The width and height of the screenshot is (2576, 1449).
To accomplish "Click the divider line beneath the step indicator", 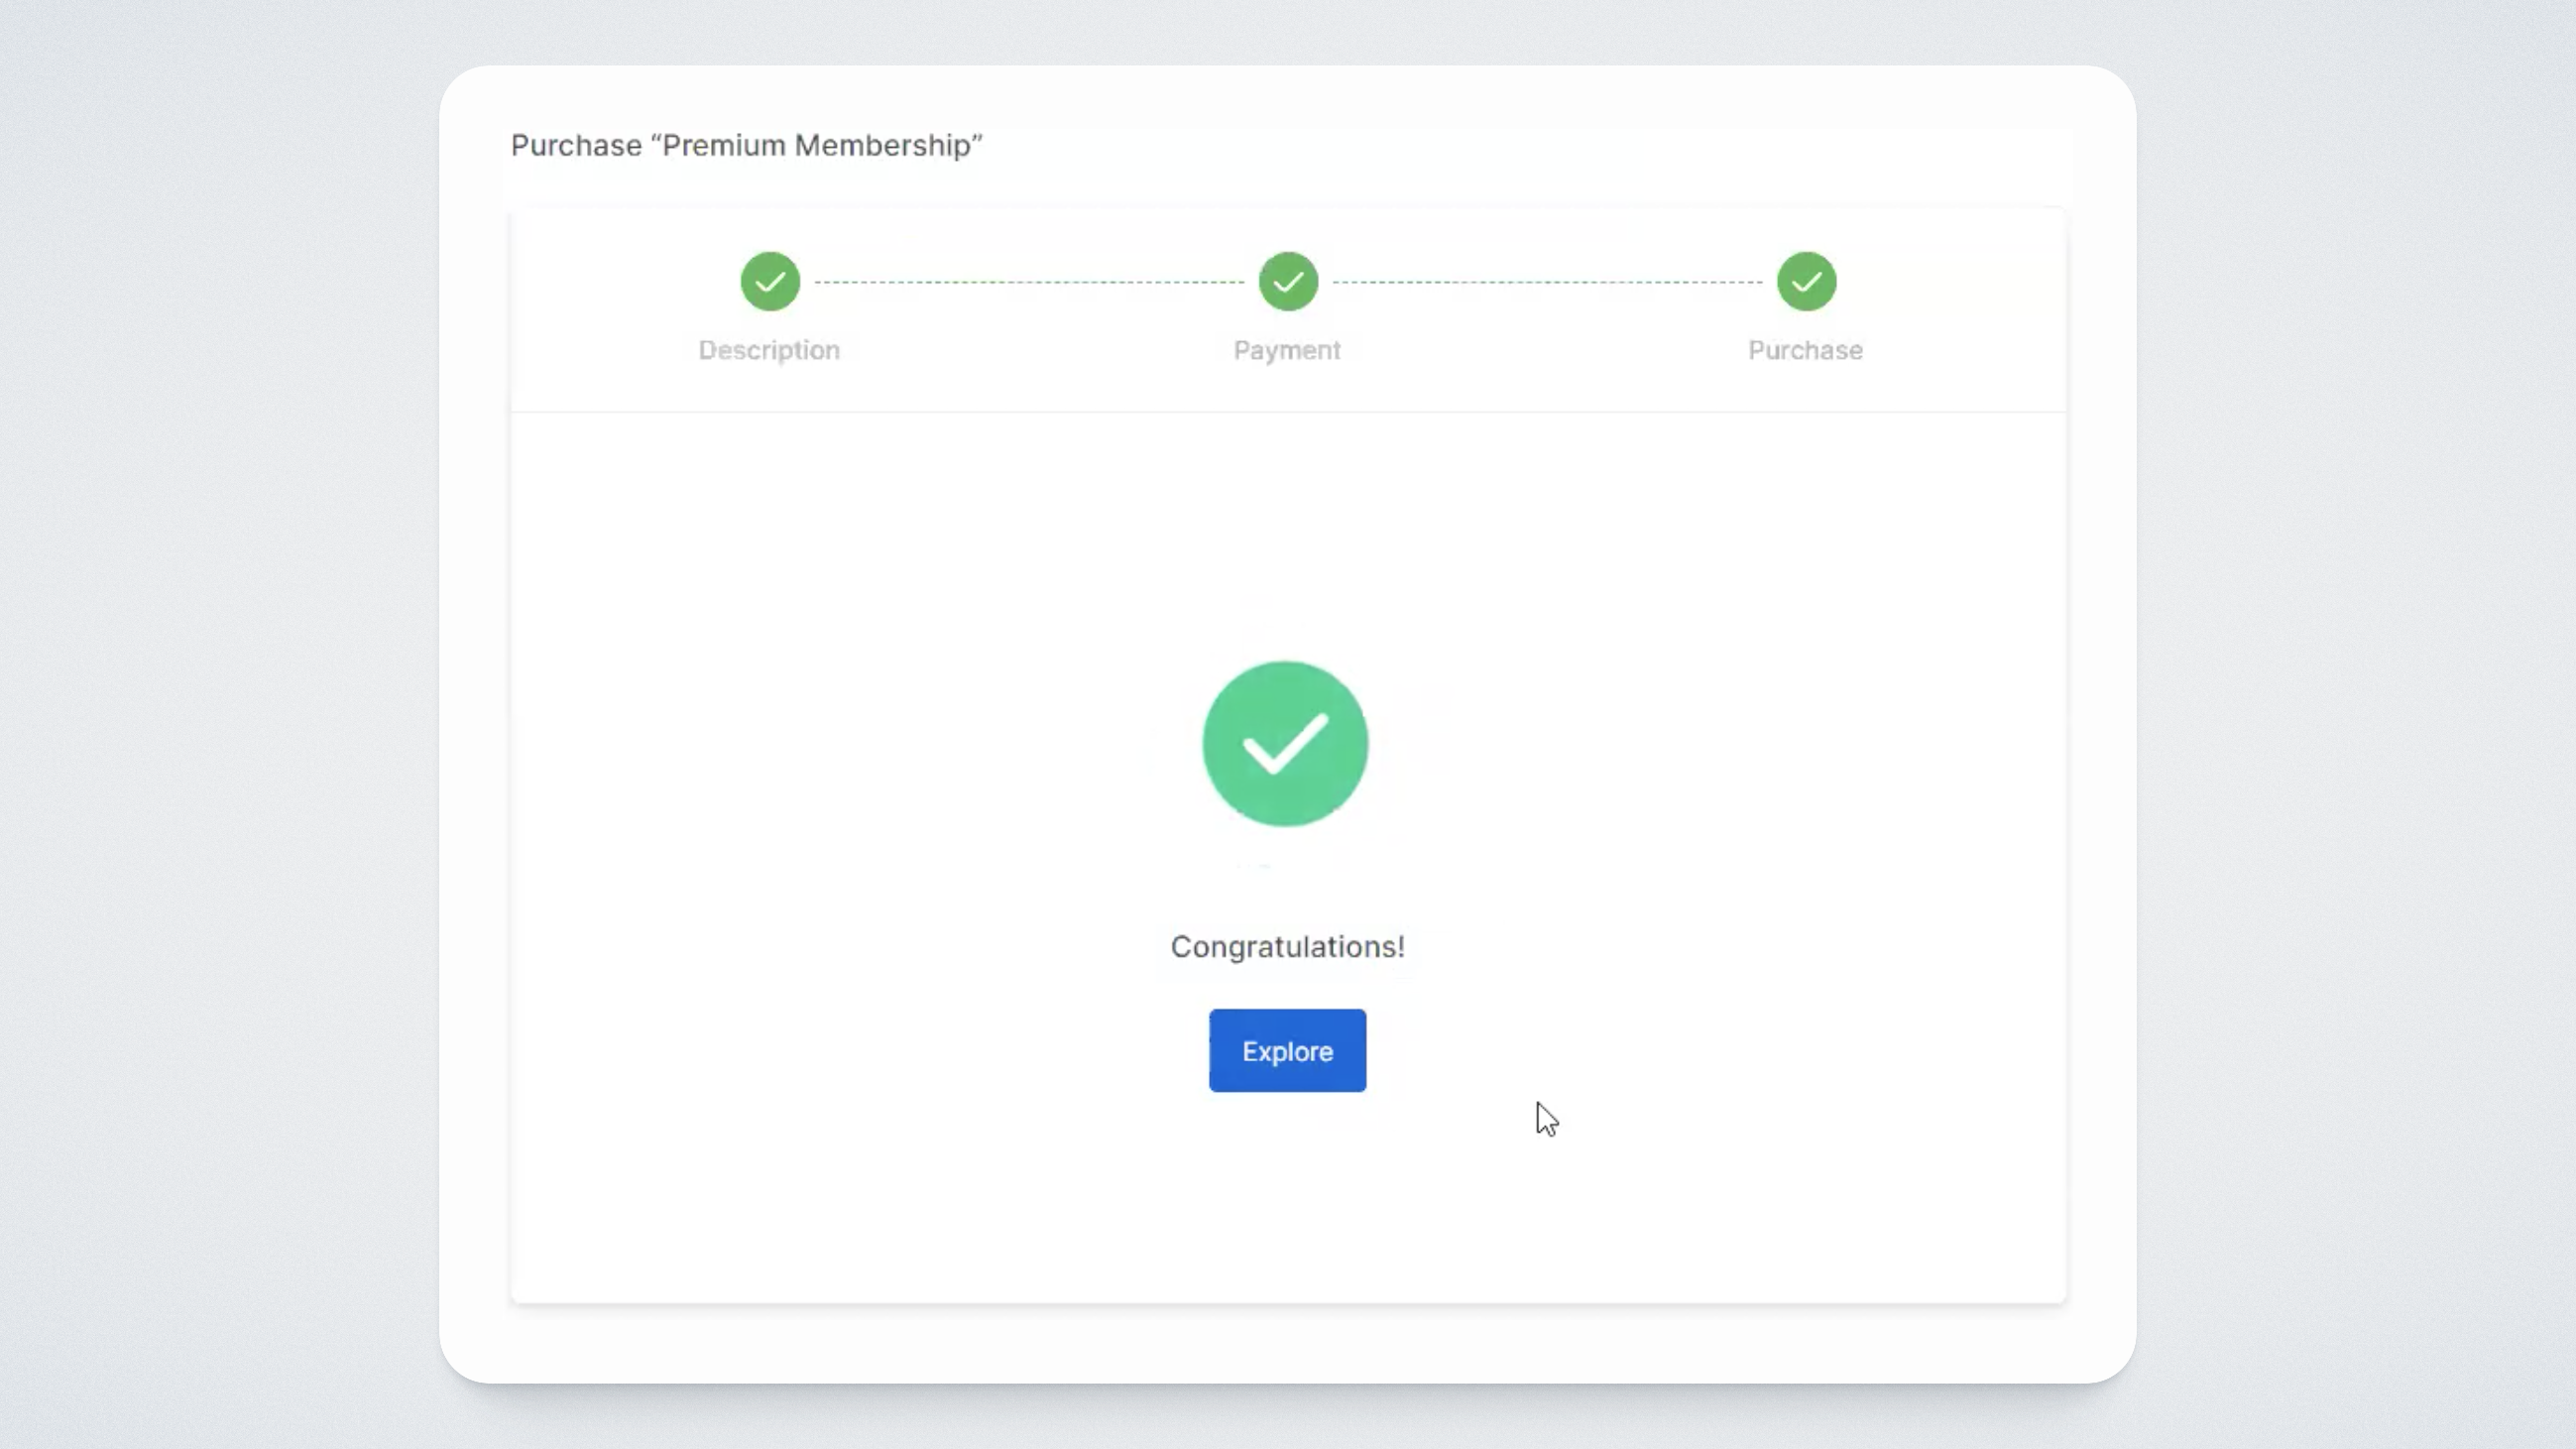I will (x=1288, y=411).
